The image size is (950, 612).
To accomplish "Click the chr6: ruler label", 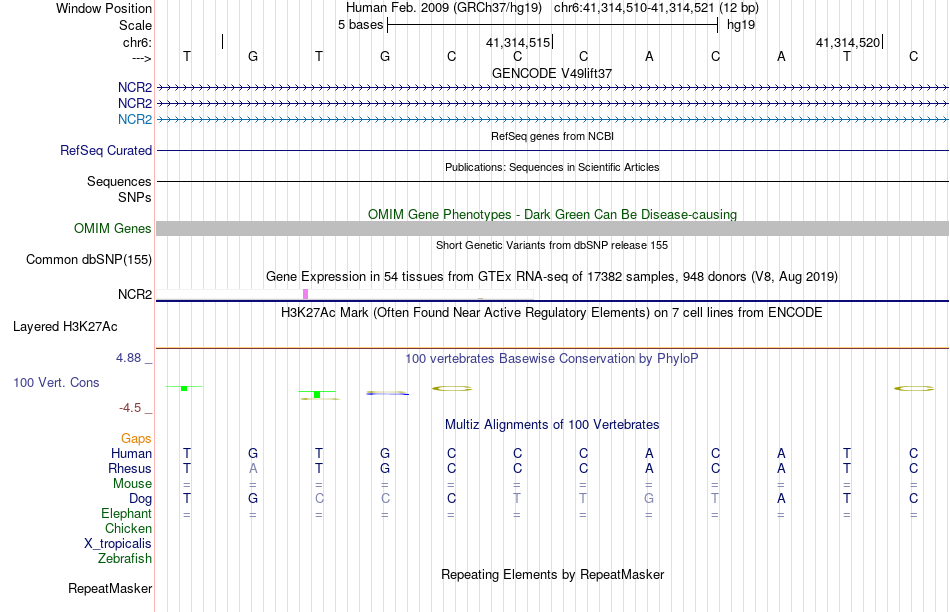I will [138, 42].
